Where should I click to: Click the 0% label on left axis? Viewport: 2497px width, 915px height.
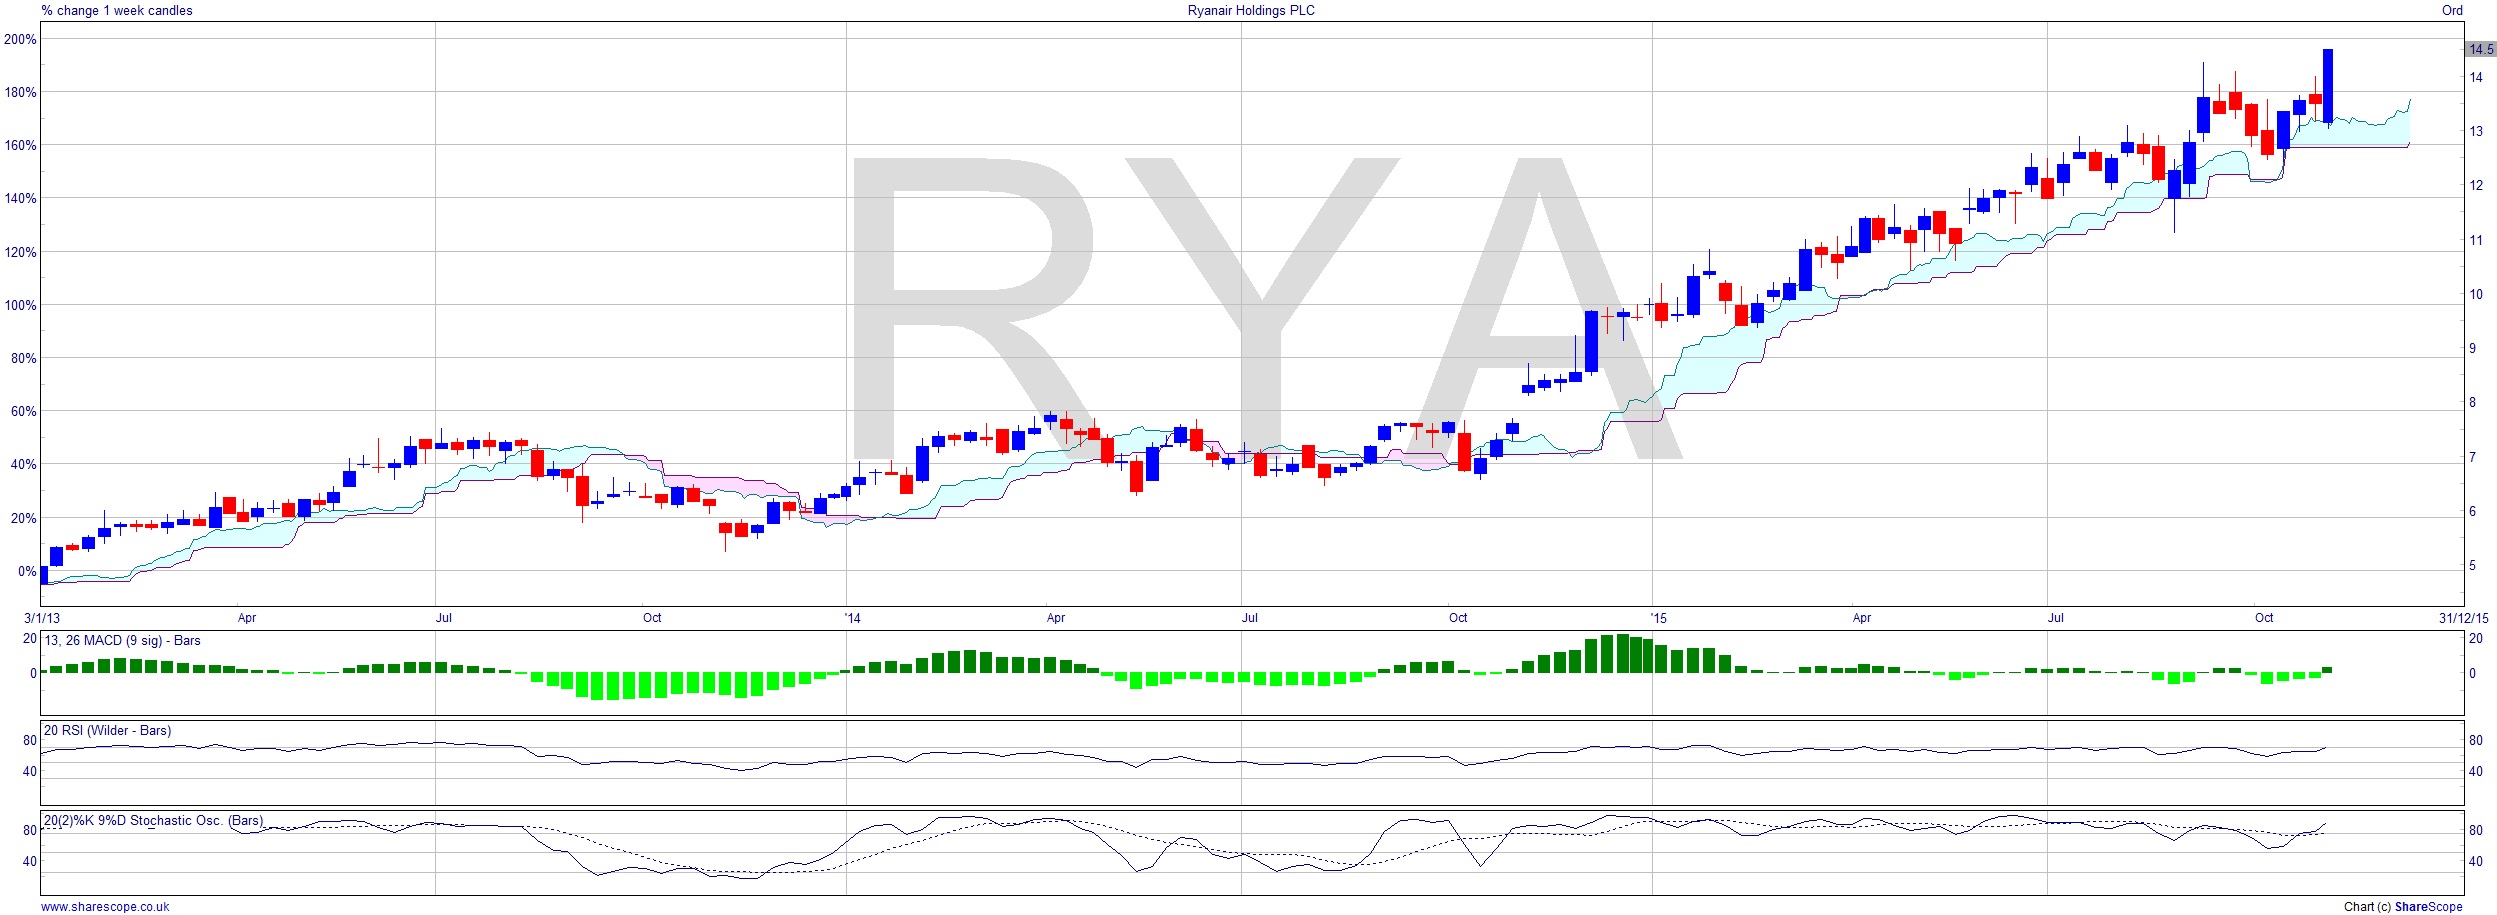click(x=27, y=571)
